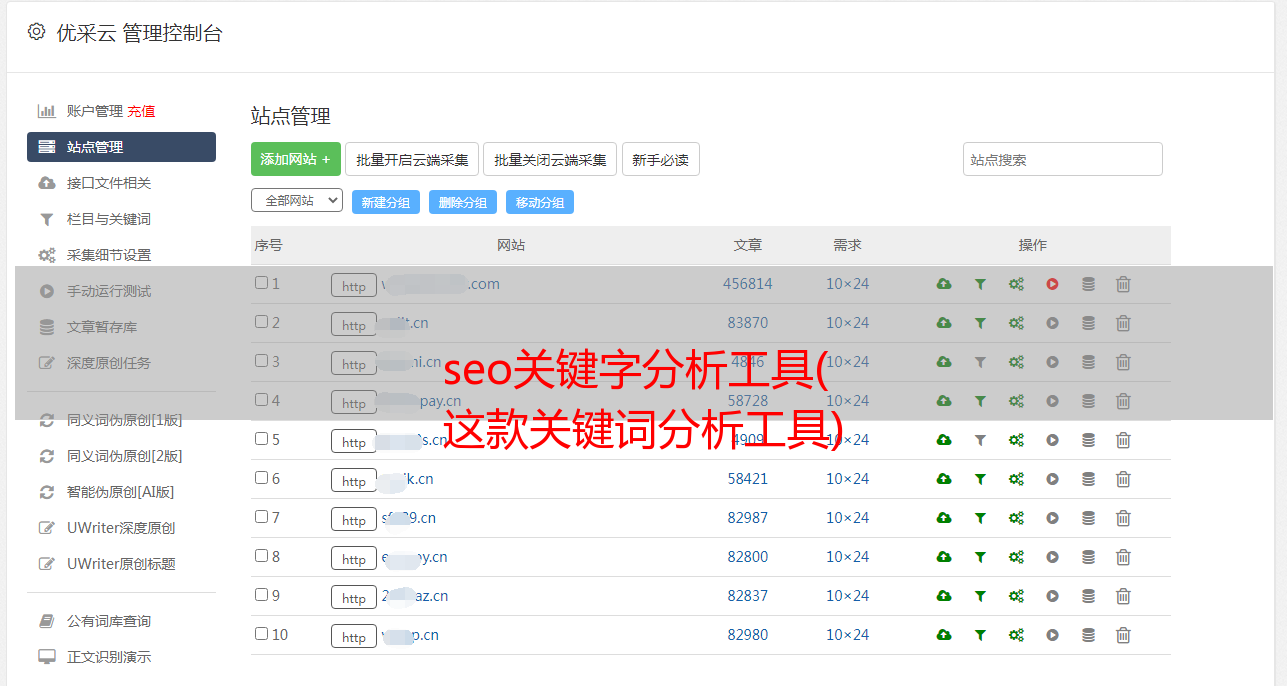This screenshot has width=1287, height=686.
Task: Focus the 站点搜索 search field
Action: pos(1063,159)
